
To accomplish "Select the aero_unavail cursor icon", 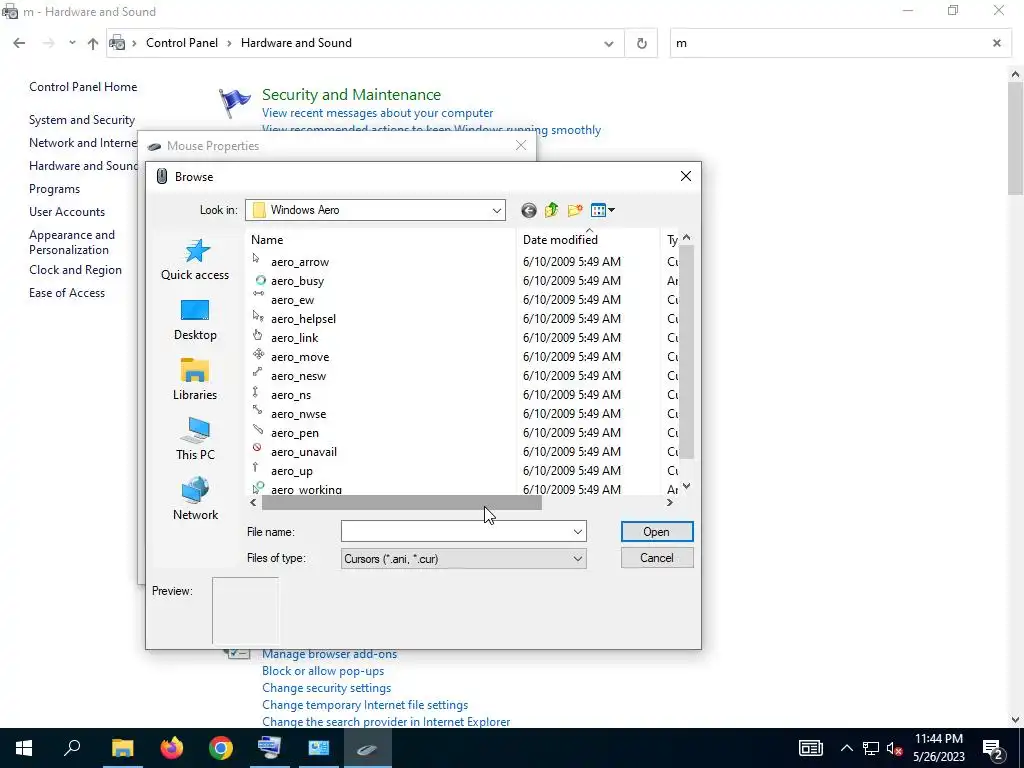I will coord(257,448).
